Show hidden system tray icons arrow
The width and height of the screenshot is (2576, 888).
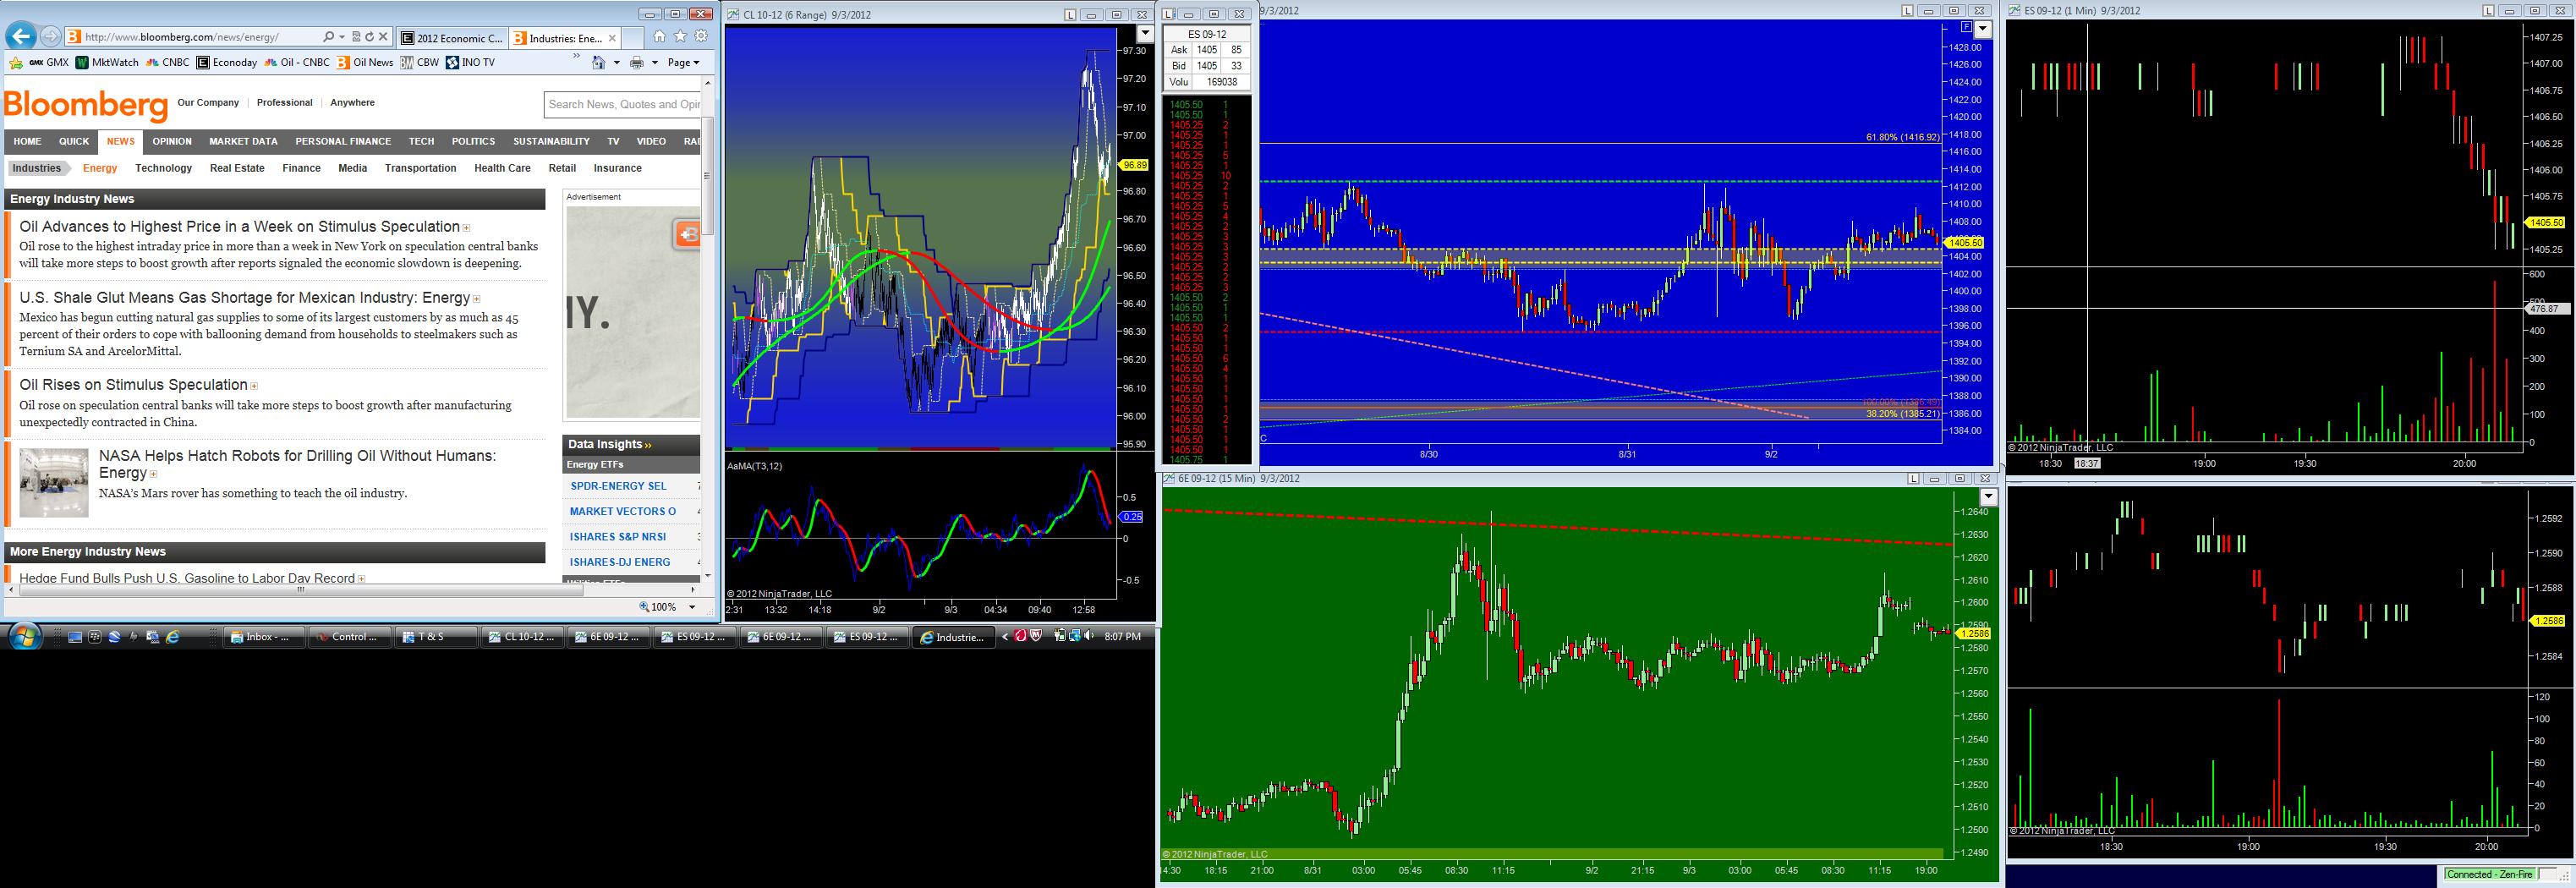pos(1005,636)
